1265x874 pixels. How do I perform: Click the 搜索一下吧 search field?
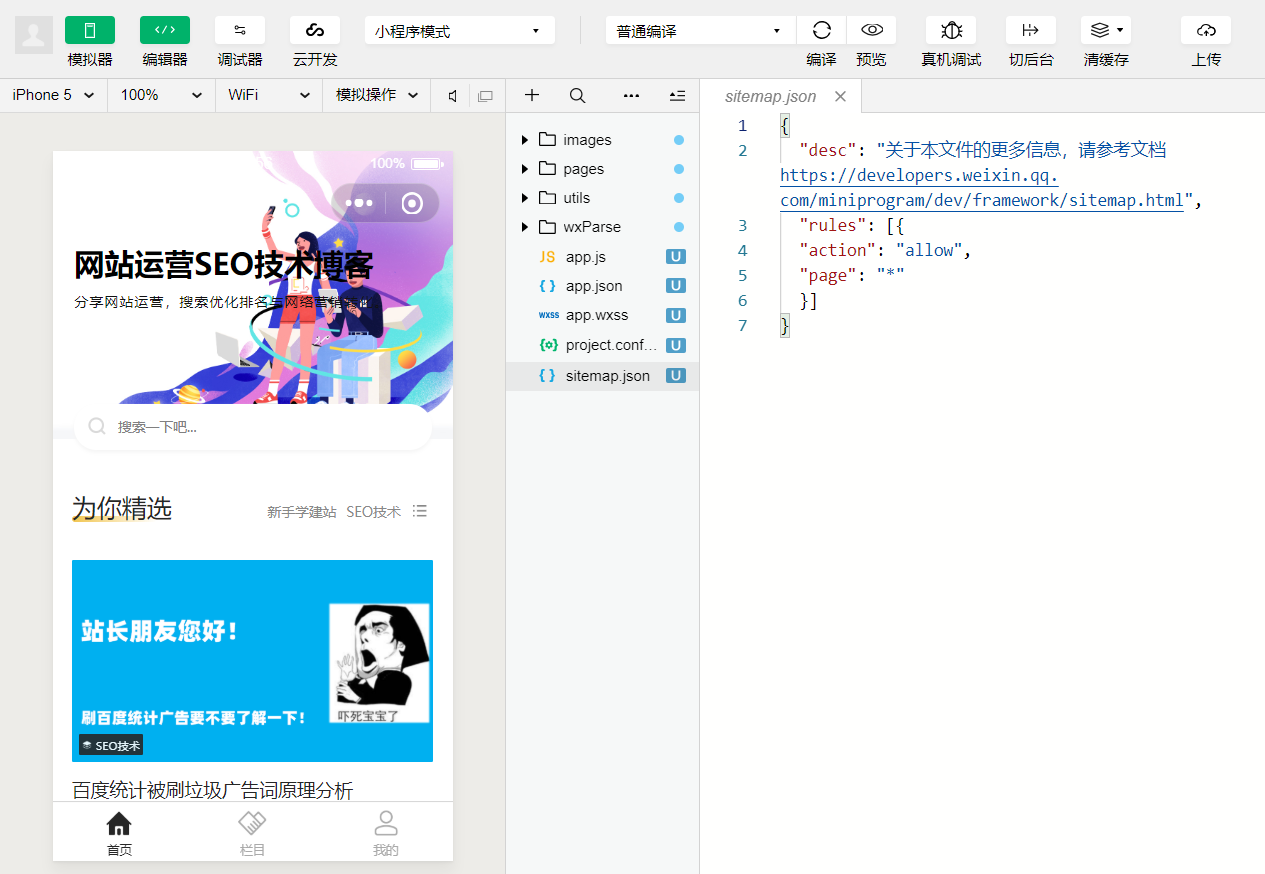252,426
